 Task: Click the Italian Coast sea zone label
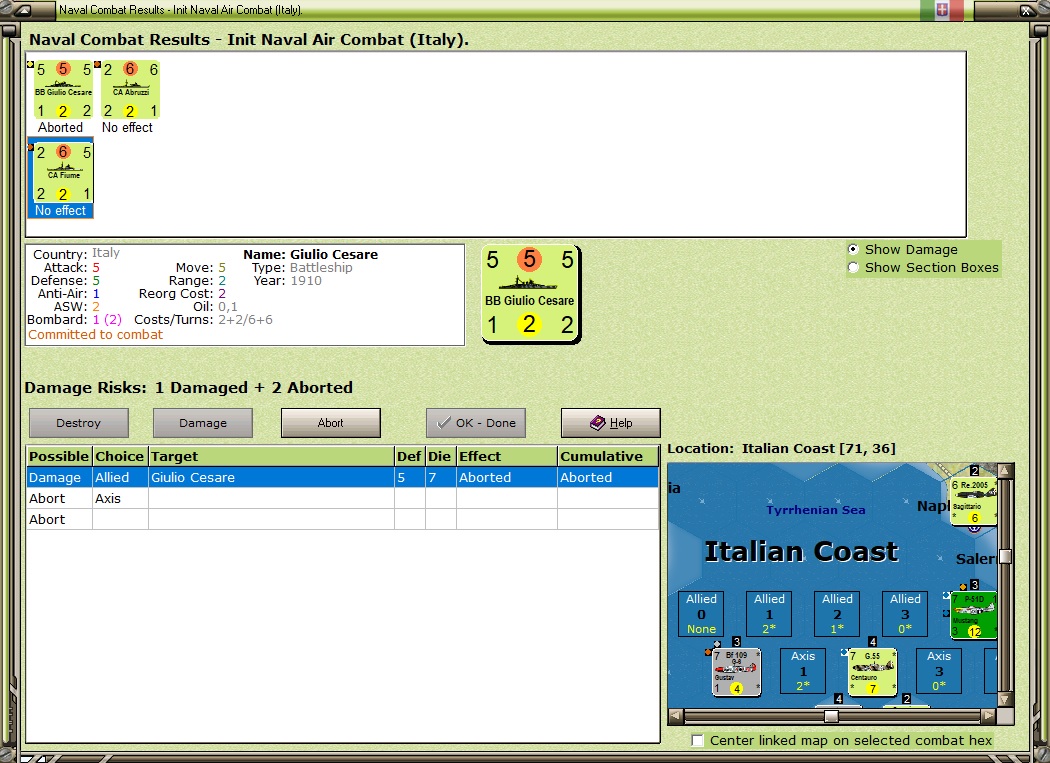pyautogui.click(x=801, y=551)
